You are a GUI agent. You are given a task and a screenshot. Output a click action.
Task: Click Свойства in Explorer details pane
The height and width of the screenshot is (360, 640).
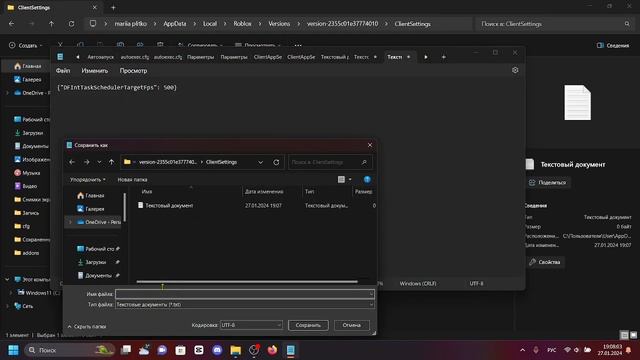point(545,262)
